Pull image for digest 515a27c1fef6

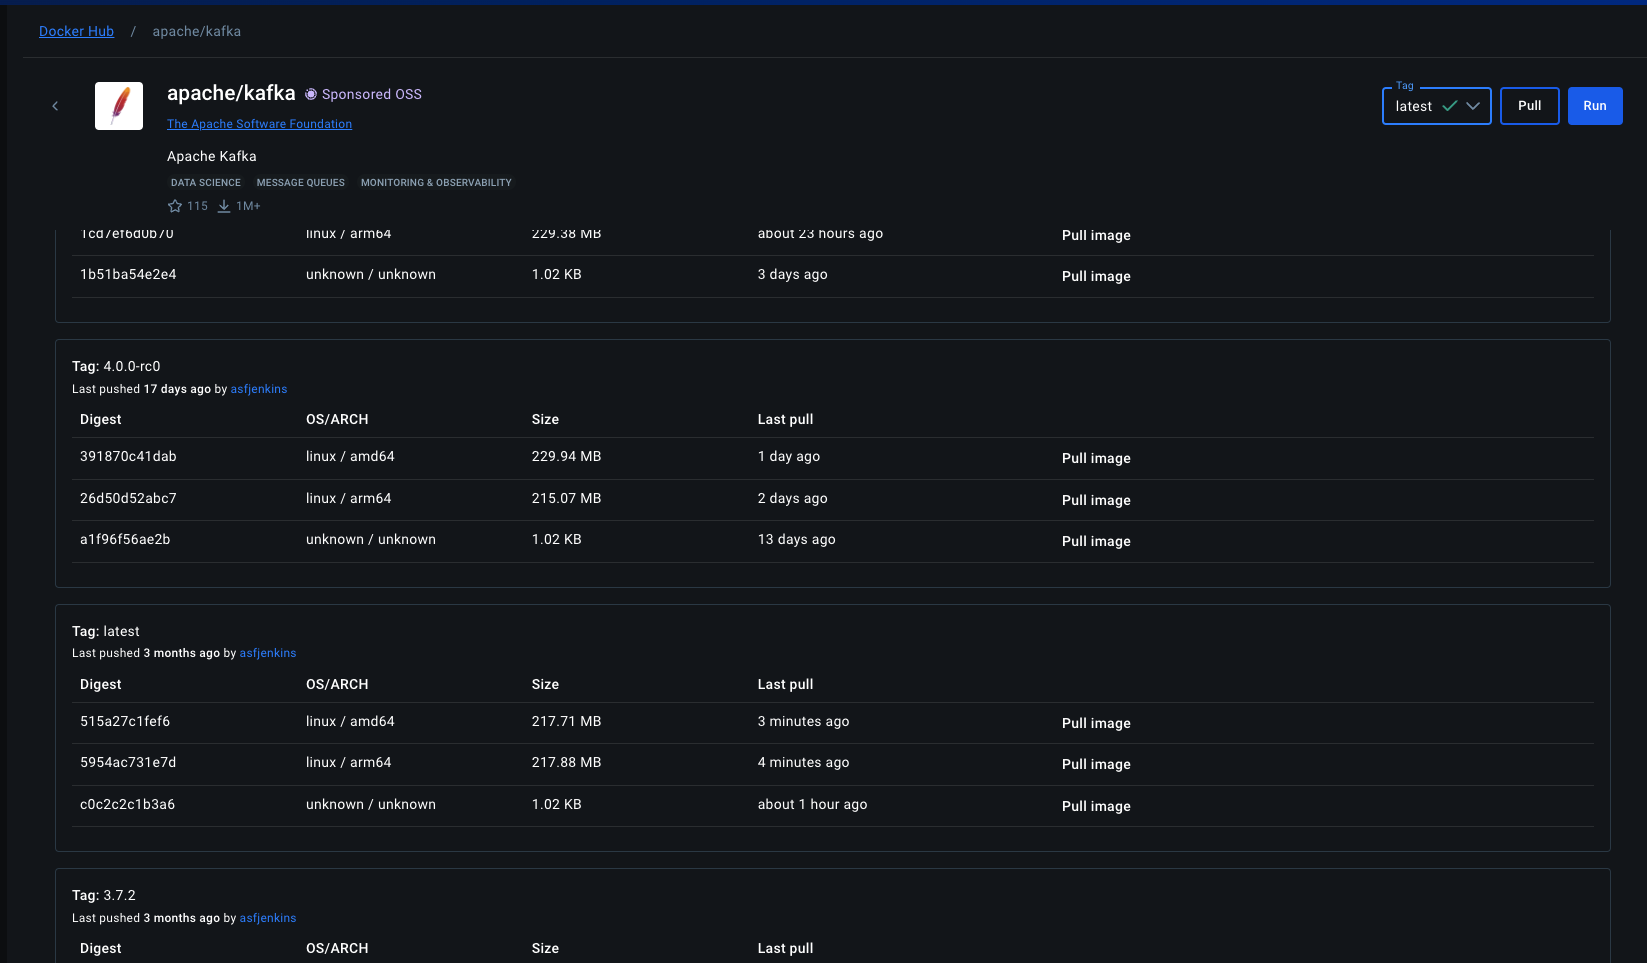tap(1096, 723)
